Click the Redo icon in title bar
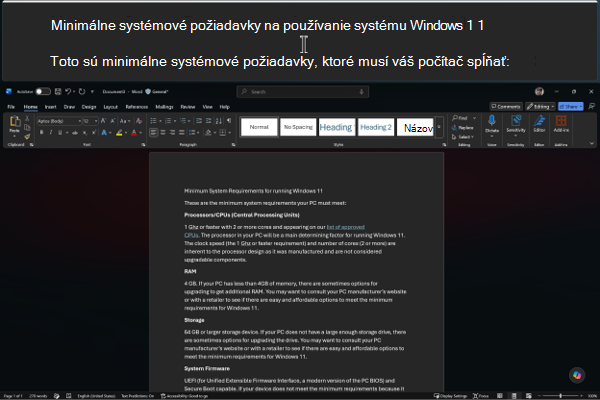This screenshot has width=600, height=400. click(x=82, y=91)
